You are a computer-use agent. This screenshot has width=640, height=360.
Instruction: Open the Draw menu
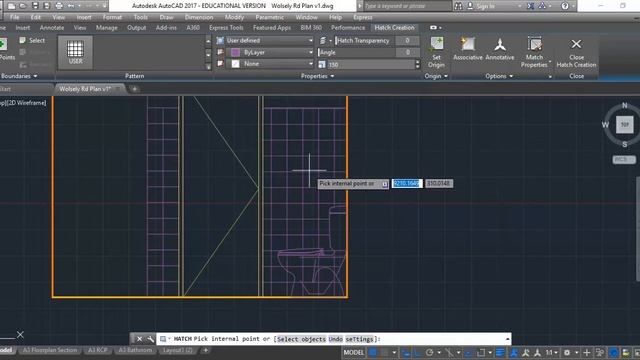point(166,17)
